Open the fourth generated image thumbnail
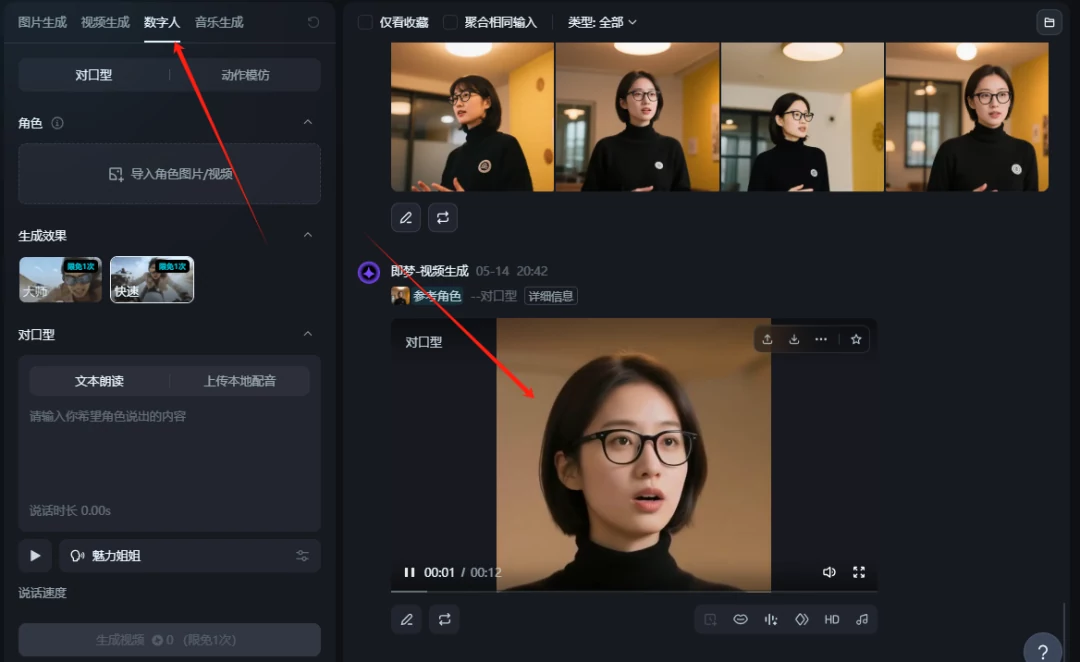 click(x=967, y=117)
